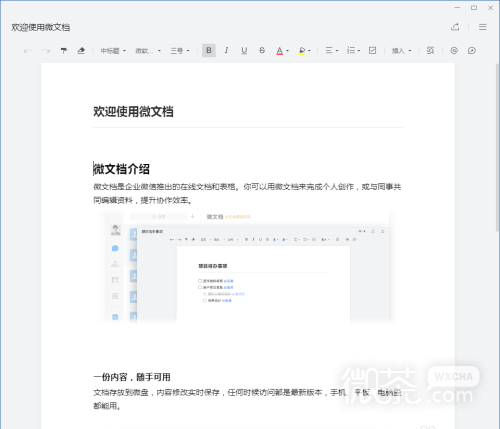This screenshot has width=500, height=429.
Task: Toggle underline formatting
Action: pyautogui.click(x=244, y=50)
